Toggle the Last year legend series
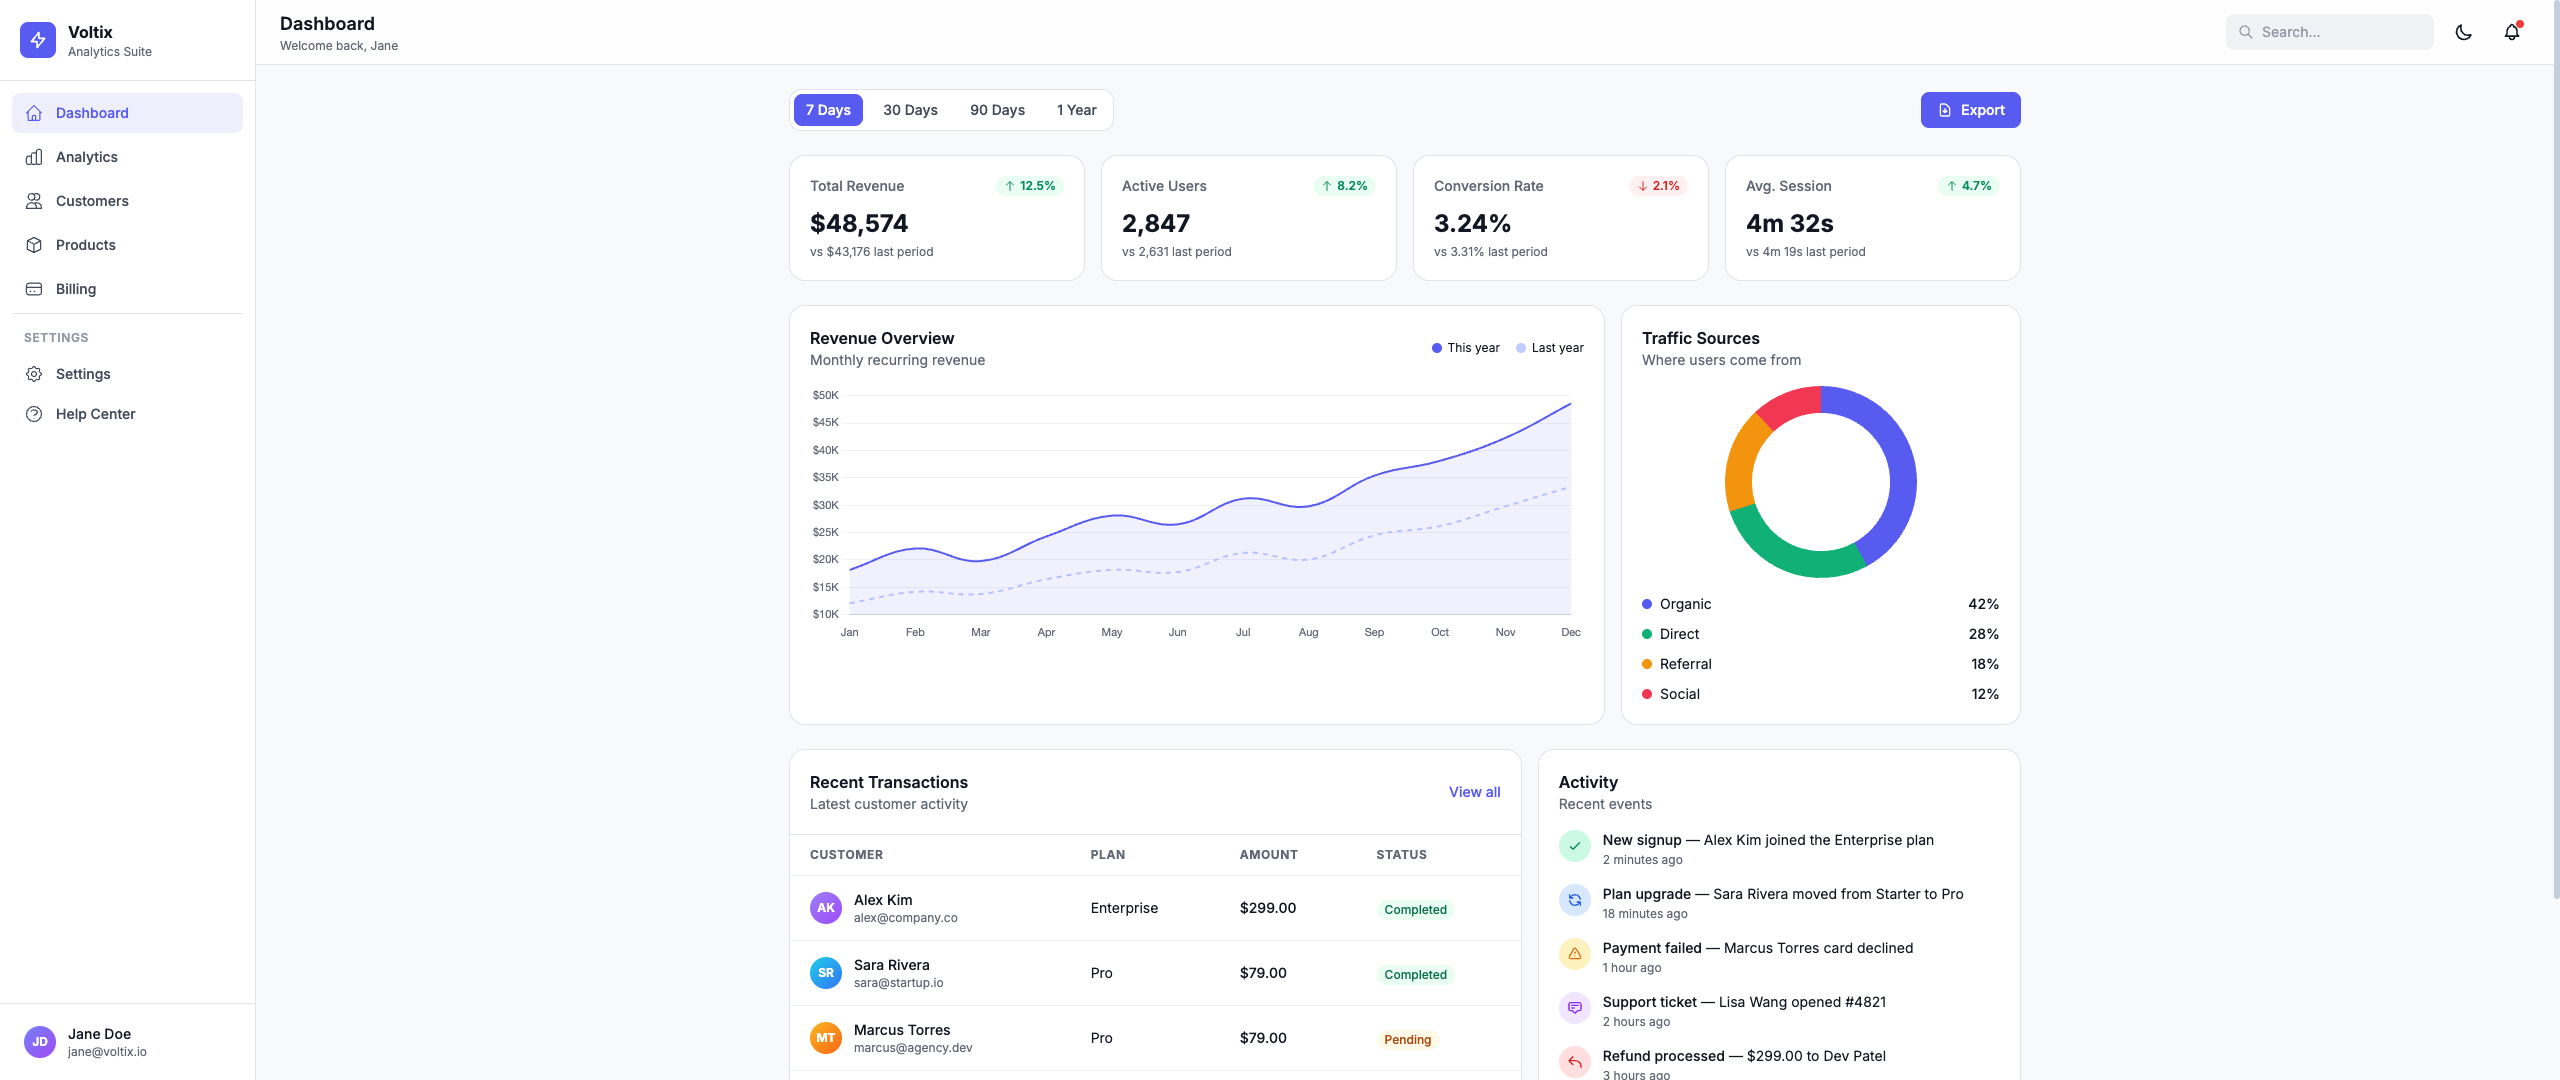2560x1080 pixels. pos(1550,348)
